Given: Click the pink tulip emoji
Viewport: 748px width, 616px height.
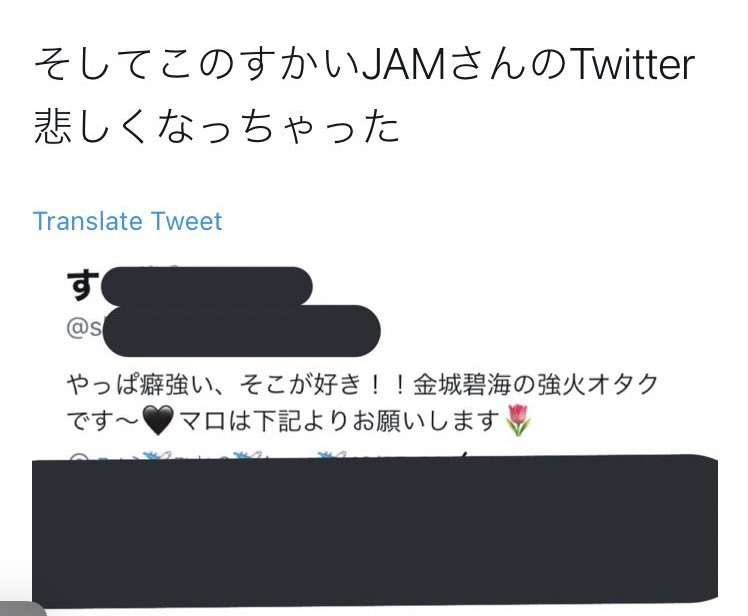Looking at the screenshot, I should tap(518, 420).
